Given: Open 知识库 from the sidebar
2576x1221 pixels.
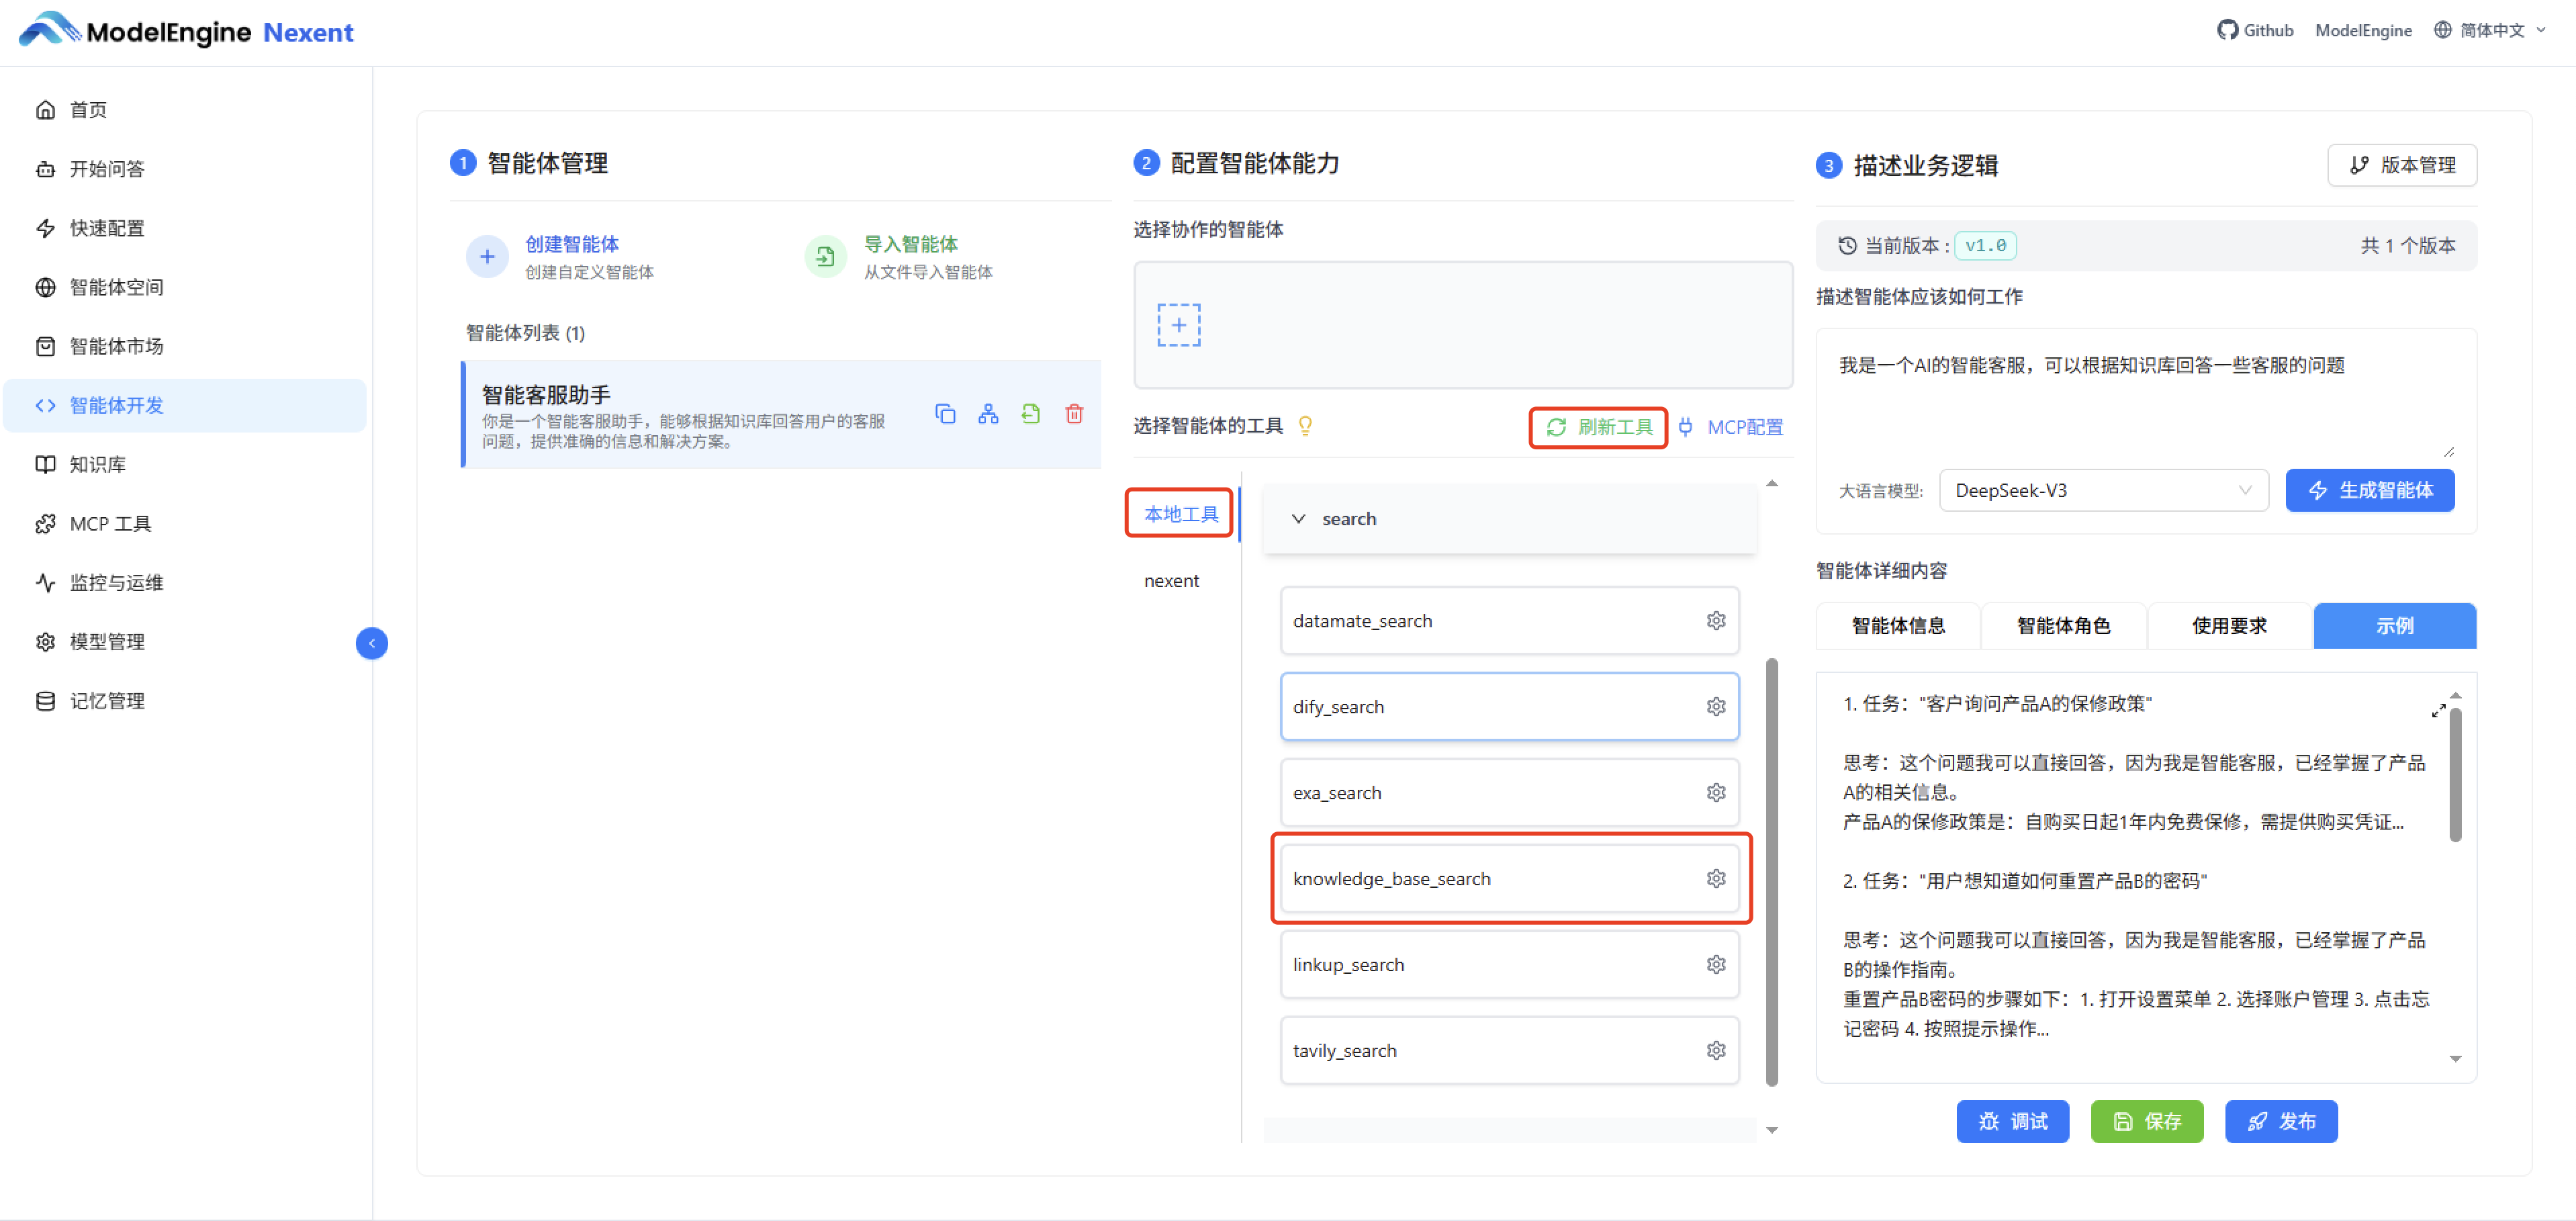Looking at the screenshot, I should click(x=97, y=464).
